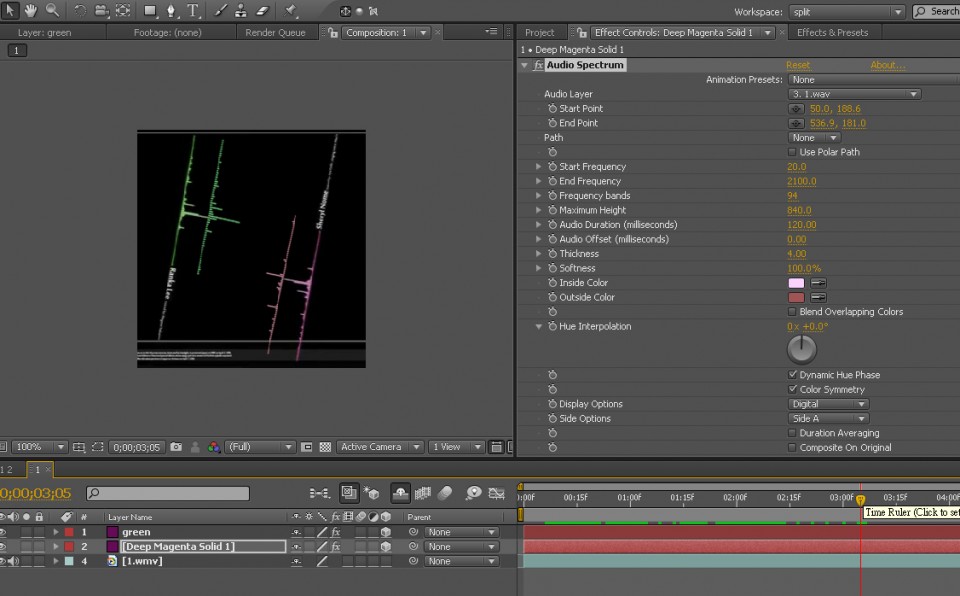960x596 pixels.
Task: Open the Effects & Presets tab
Action: 832,32
